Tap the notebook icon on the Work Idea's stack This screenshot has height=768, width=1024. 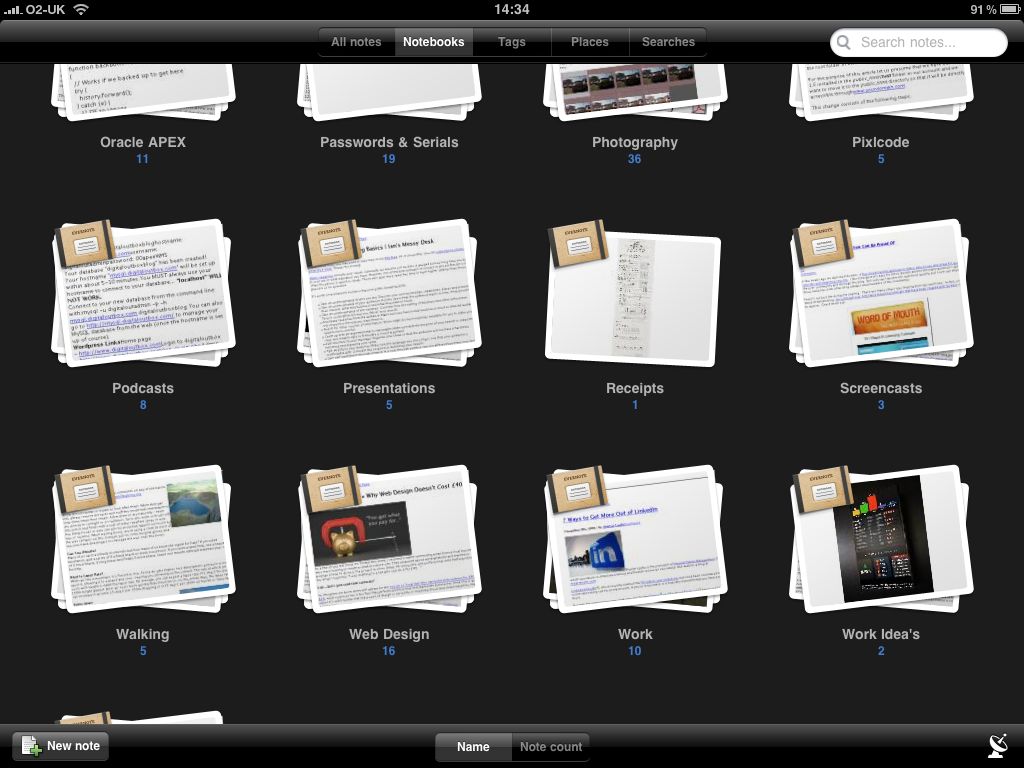pos(824,491)
